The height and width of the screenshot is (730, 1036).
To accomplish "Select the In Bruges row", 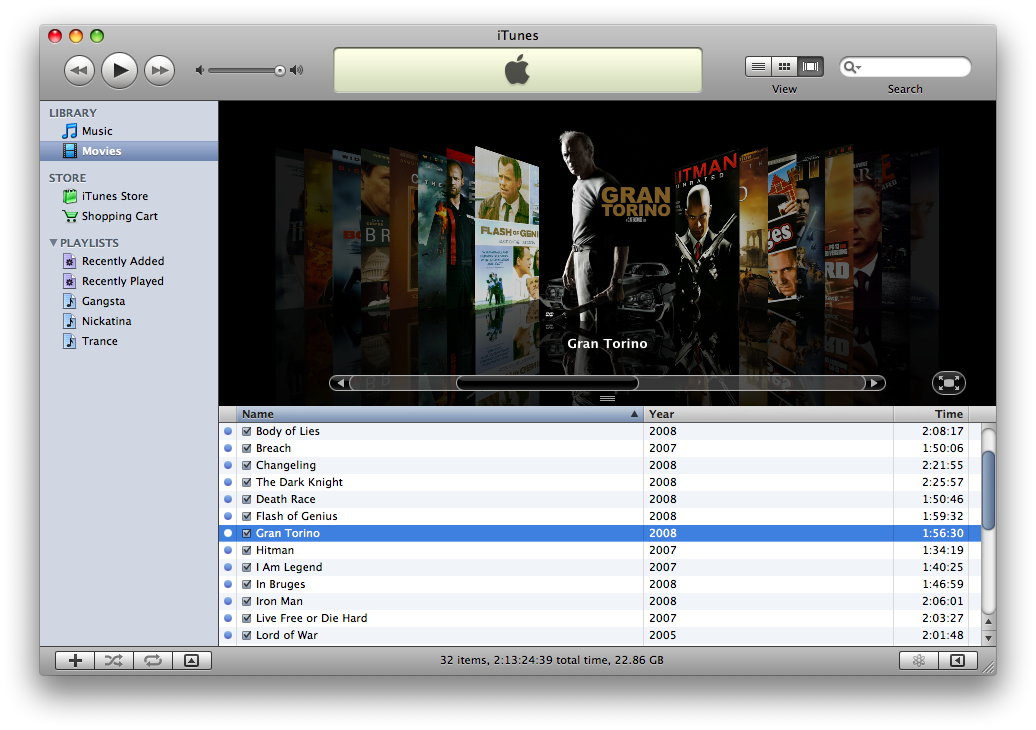I will click(600, 584).
